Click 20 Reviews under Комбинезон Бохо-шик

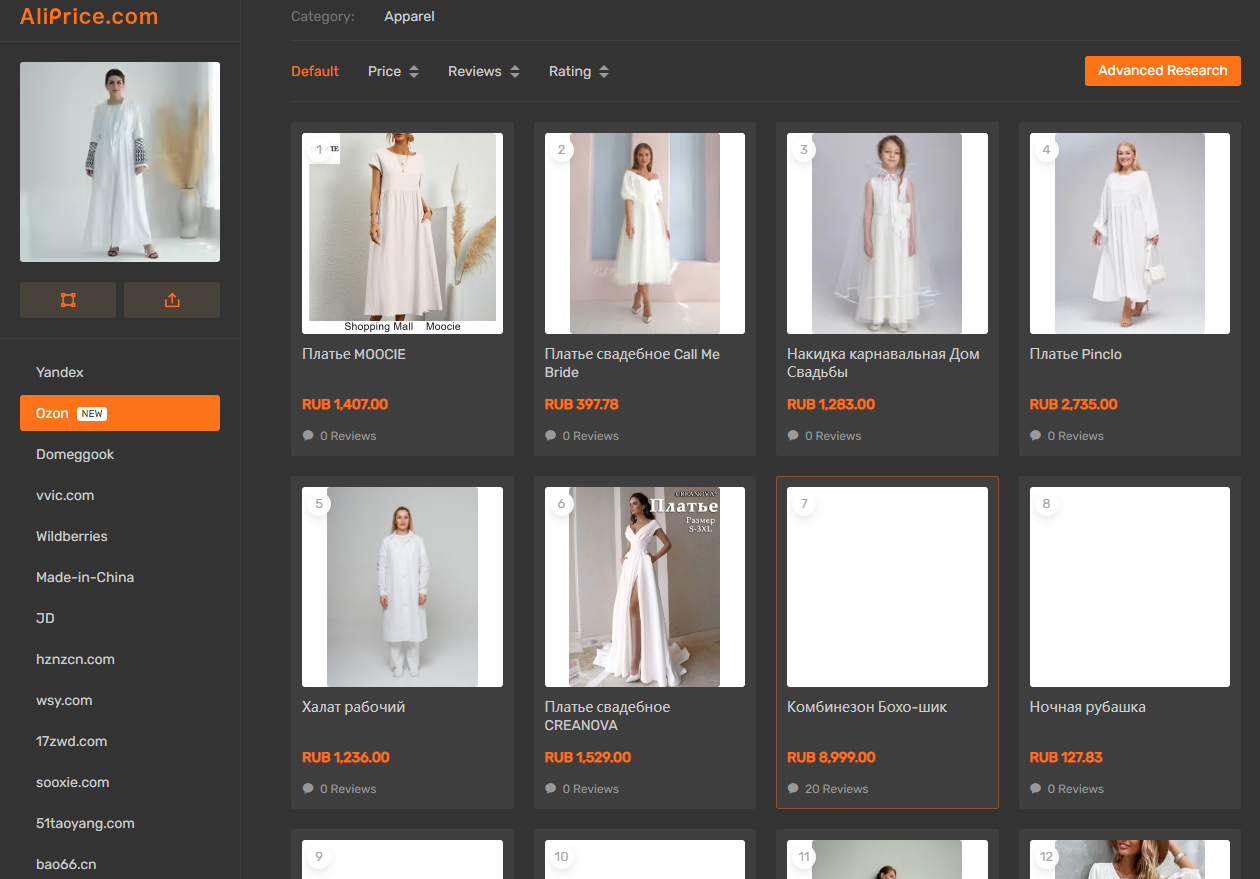click(836, 789)
